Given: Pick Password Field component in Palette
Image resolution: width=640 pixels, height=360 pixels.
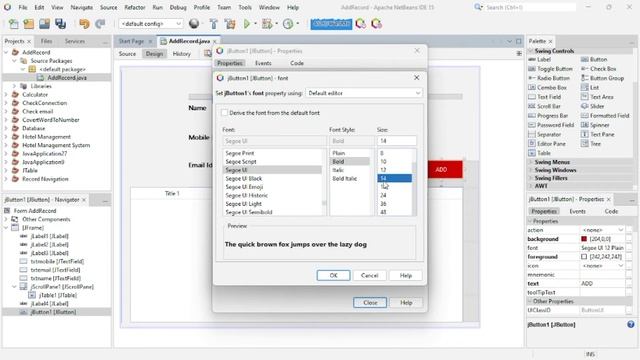Looking at the screenshot, I should point(551,125).
